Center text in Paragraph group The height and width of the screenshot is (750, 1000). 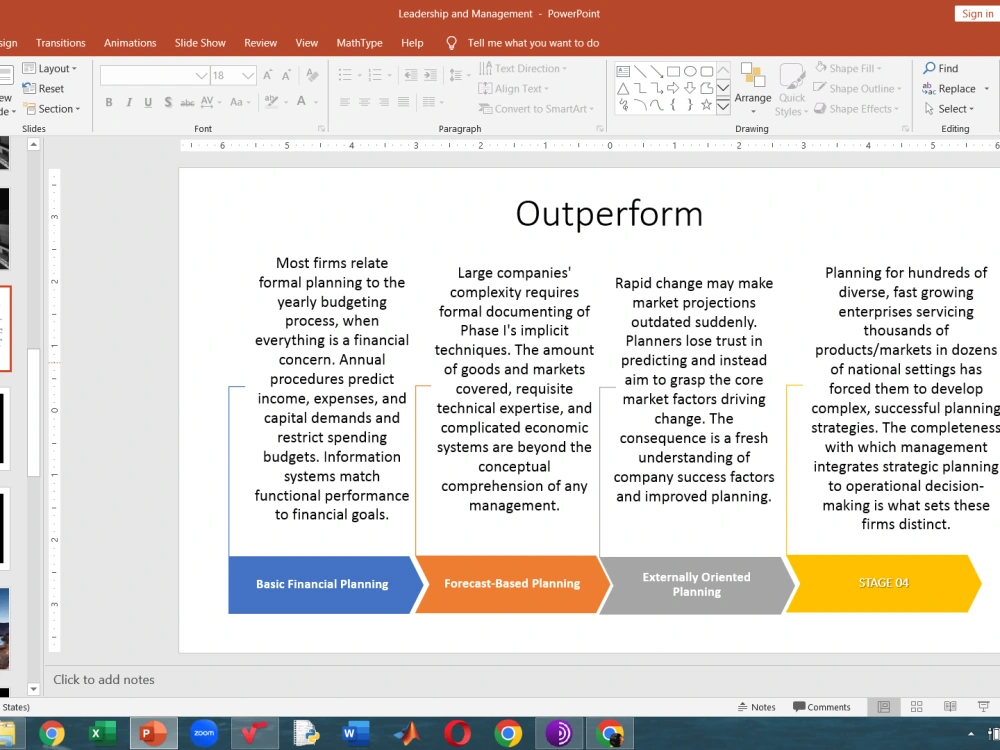pyautogui.click(x=364, y=102)
